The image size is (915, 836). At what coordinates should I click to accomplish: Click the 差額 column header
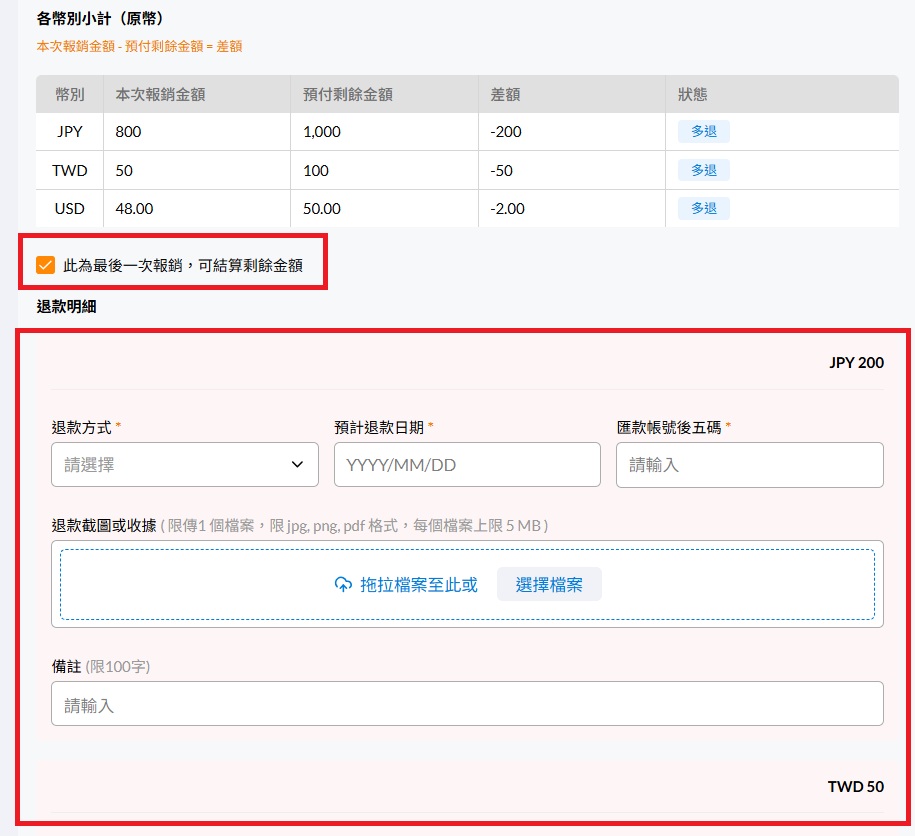coord(572,94)
